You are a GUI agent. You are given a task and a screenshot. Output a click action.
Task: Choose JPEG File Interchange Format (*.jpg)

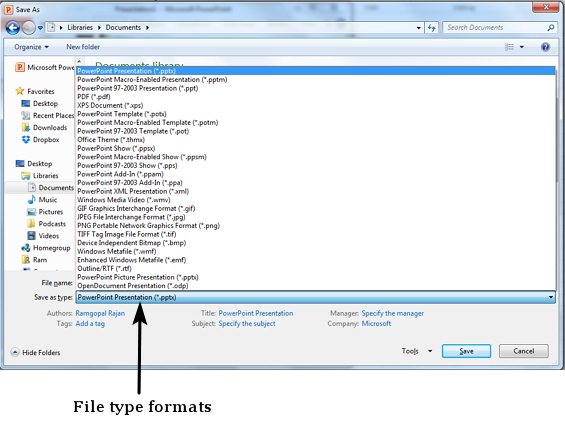pos(316,217)
